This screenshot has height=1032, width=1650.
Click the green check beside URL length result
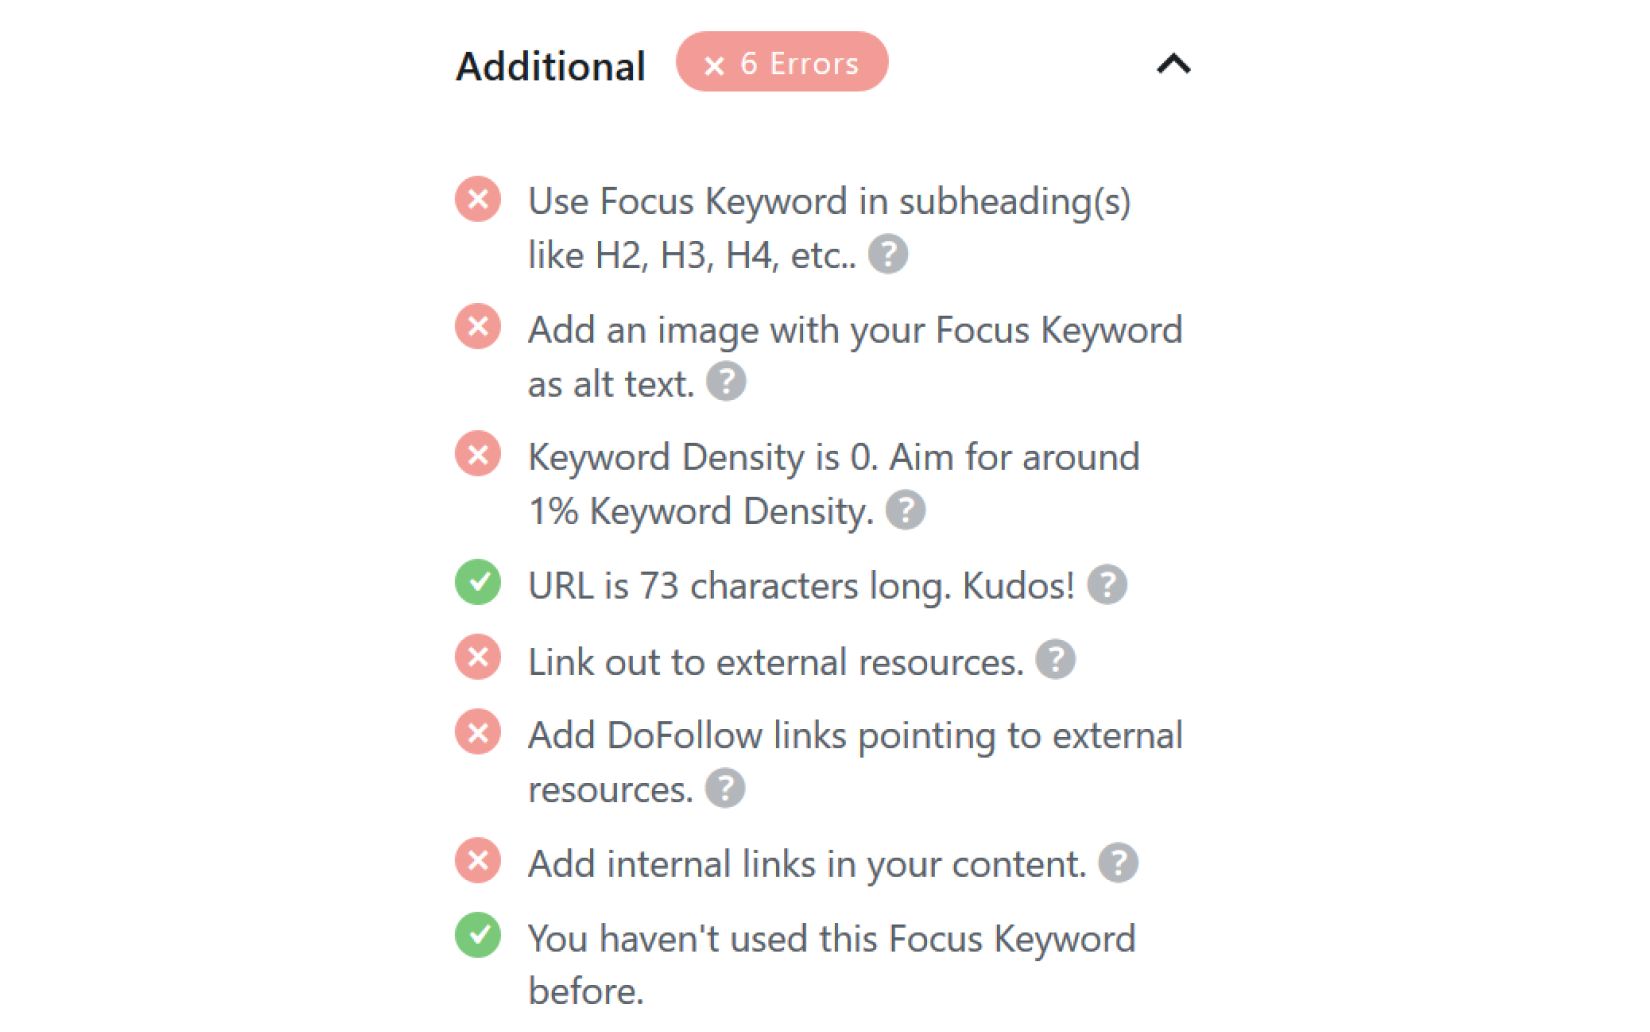(477, 585)
